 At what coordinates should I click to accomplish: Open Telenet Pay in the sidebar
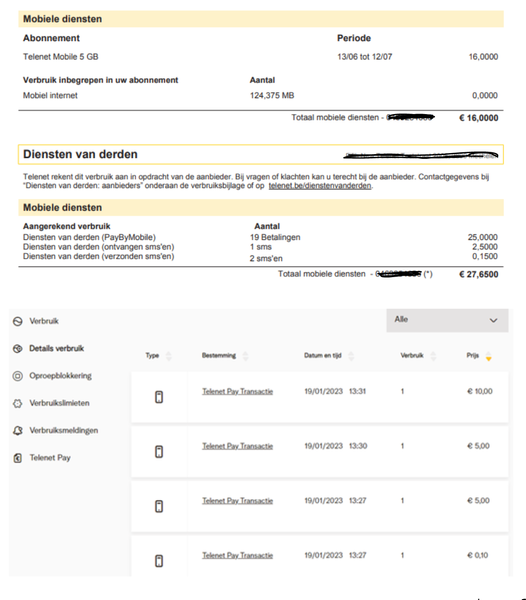[50, 458]
